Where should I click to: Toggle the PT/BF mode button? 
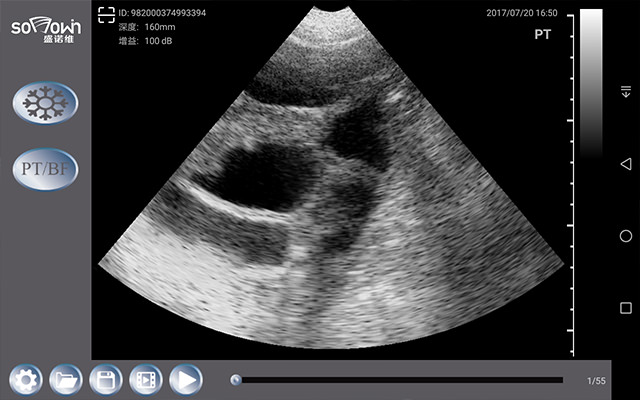coord(45,167)
